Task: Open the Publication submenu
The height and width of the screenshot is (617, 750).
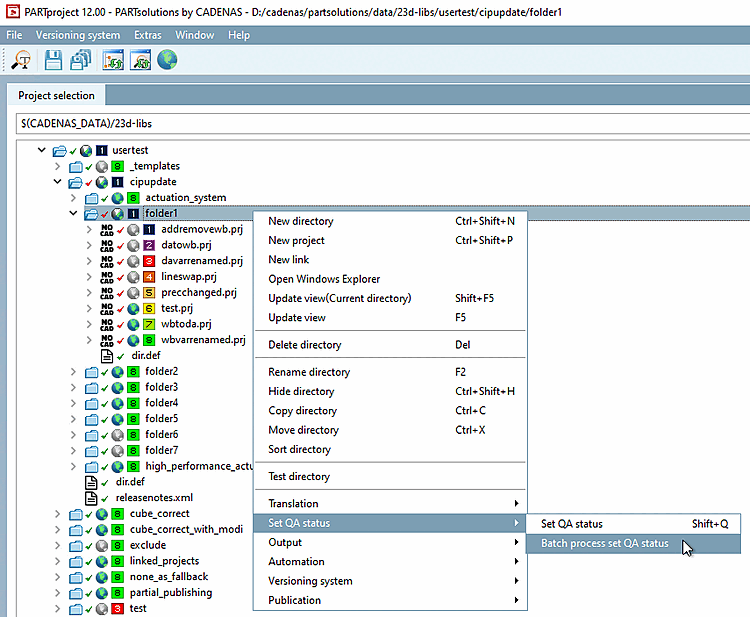Action: pos(390,600)
